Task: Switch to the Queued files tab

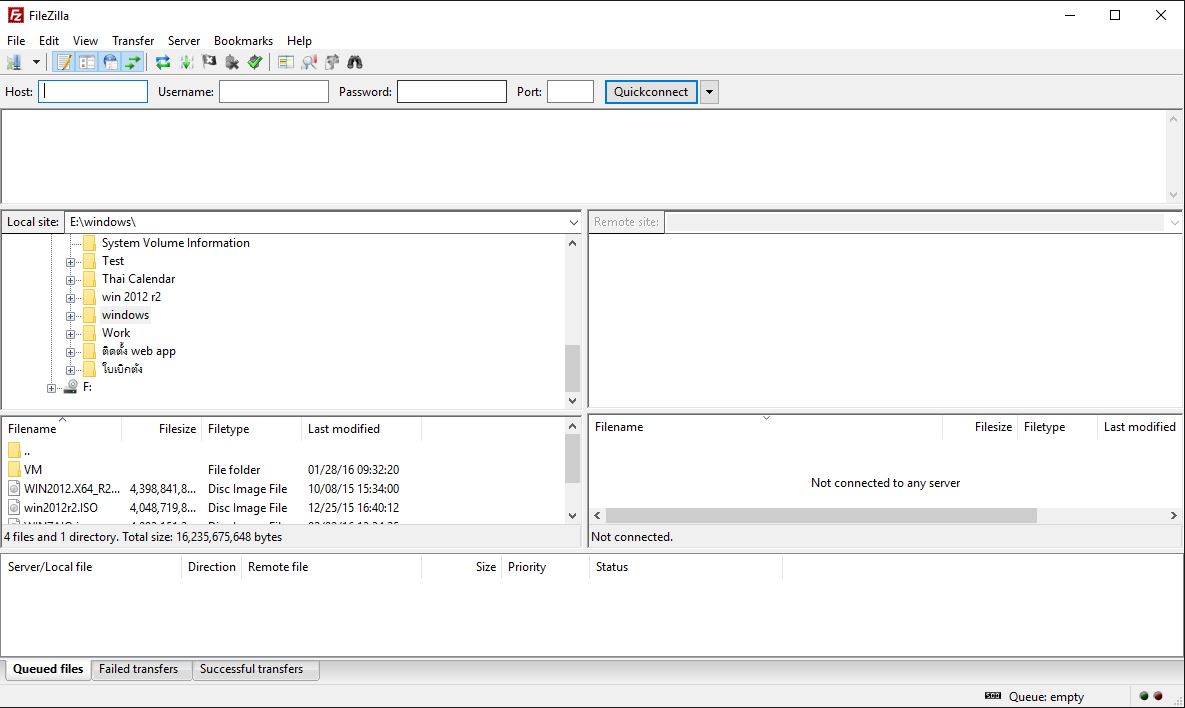Action: point(48,669)
